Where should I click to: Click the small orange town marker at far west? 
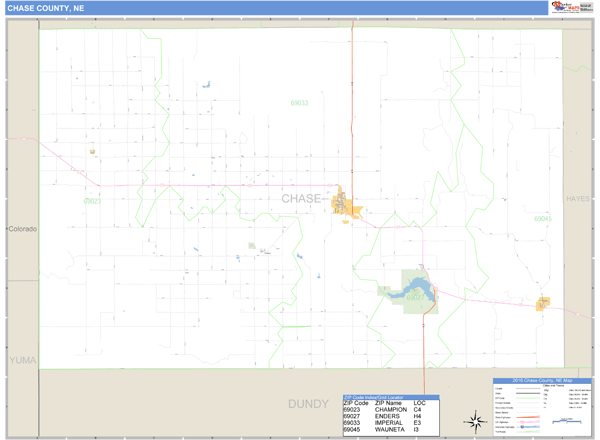click(92, 152)
